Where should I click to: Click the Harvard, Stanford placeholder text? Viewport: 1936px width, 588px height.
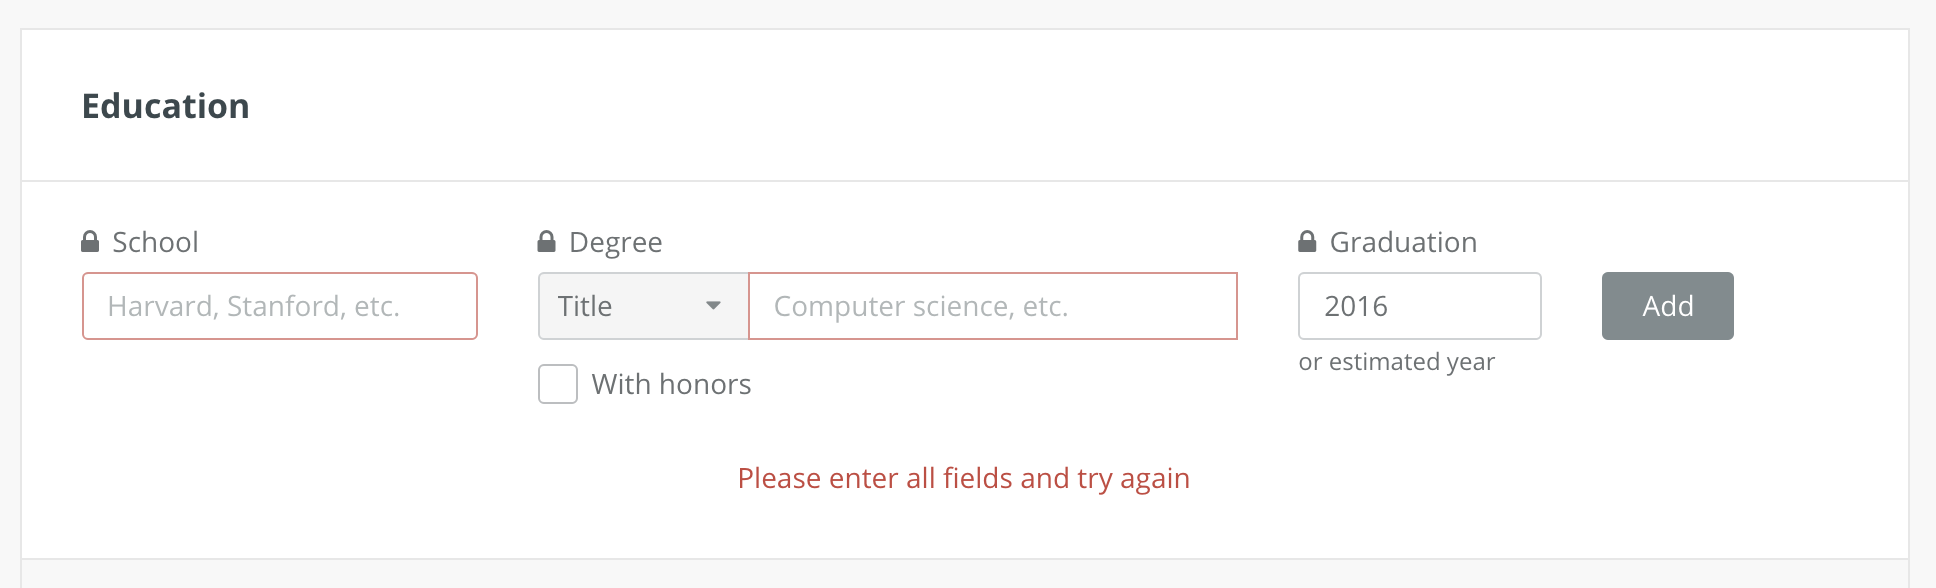tap(254, 306)
